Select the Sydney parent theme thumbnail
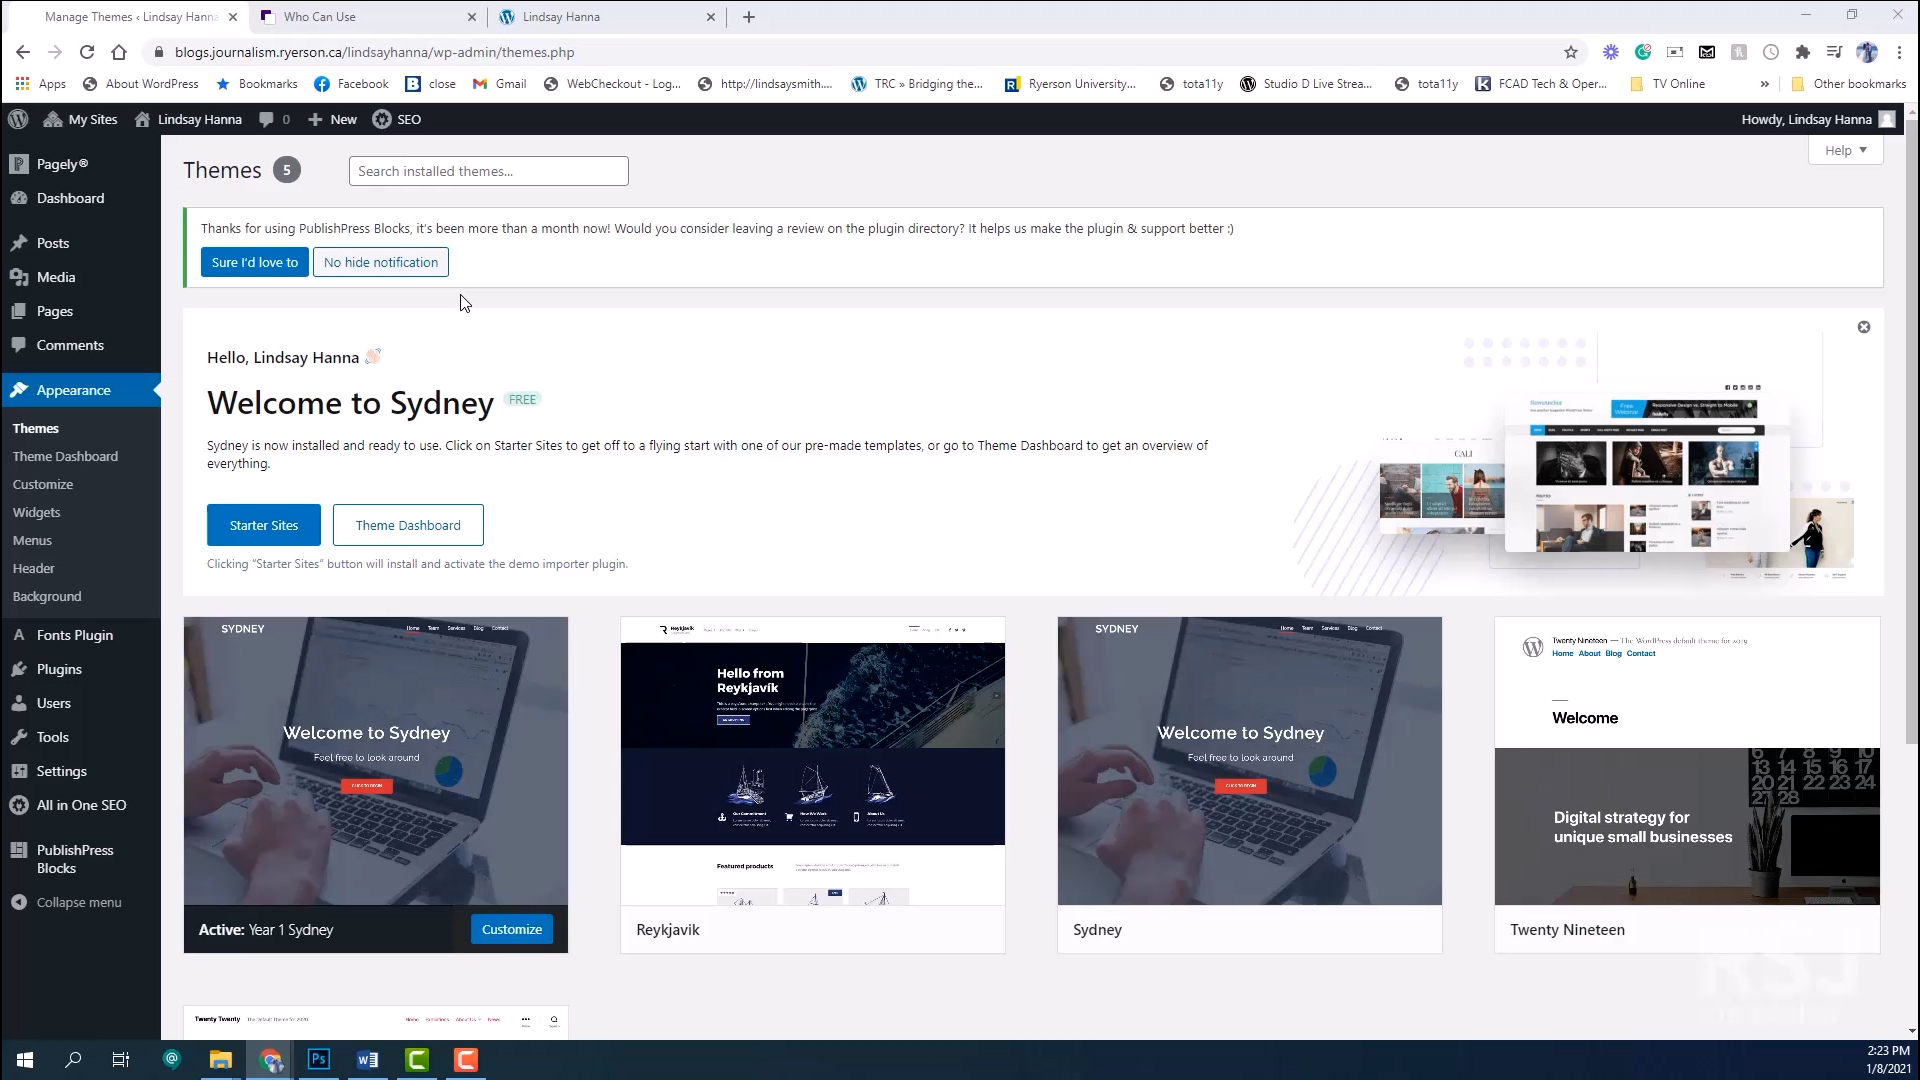The height and width of the screenshot is (1080, 1920). pyautogui.click(x=1250, y=761)
